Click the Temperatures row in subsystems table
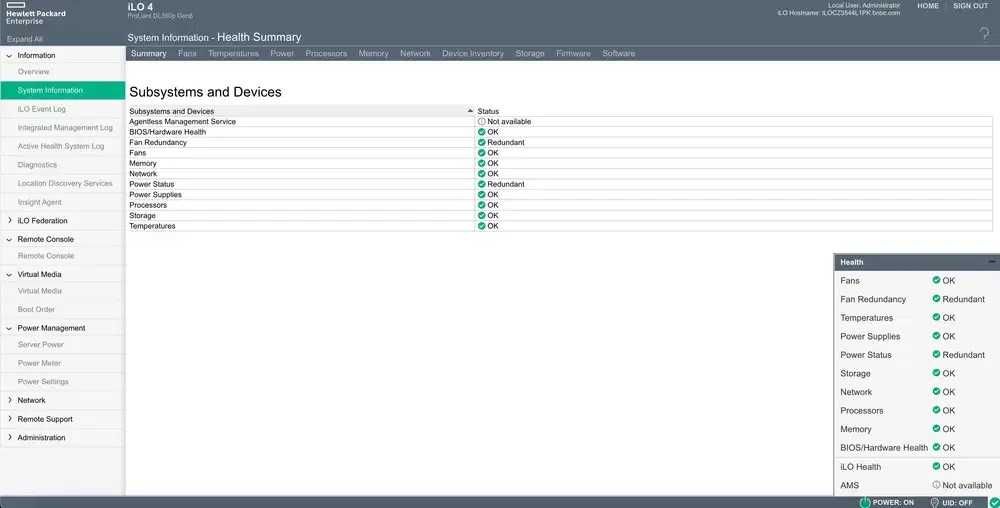The image size is (1000, 508). (x=560, y=226)
